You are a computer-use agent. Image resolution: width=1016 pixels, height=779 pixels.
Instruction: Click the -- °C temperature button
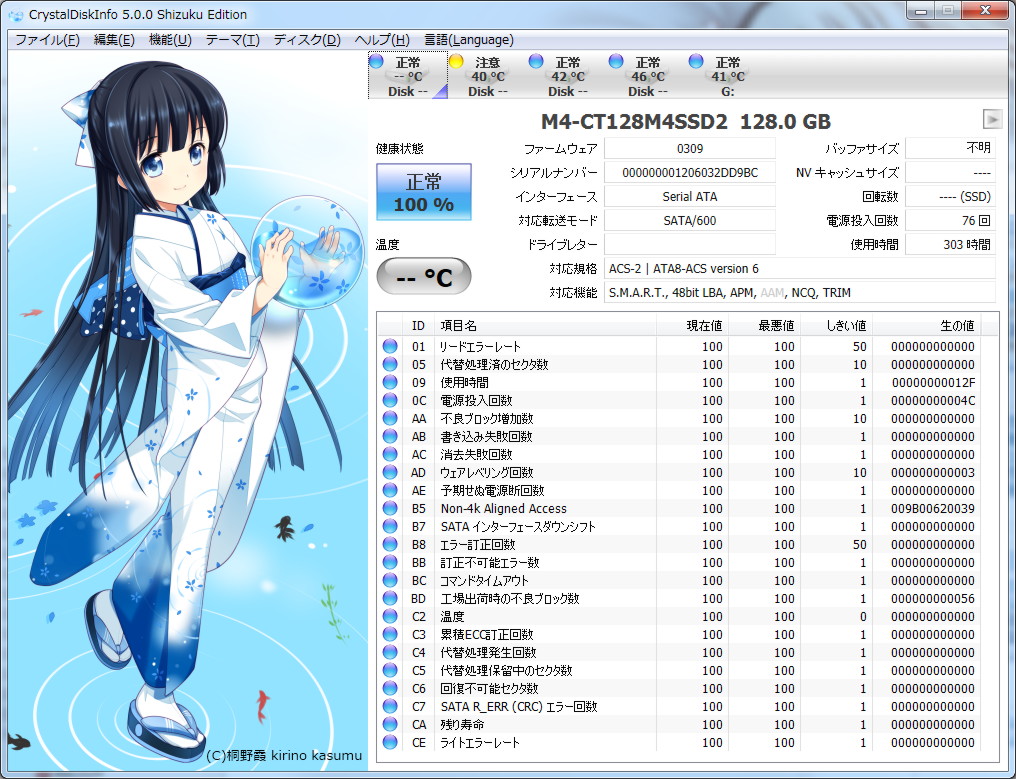point(423,277)
